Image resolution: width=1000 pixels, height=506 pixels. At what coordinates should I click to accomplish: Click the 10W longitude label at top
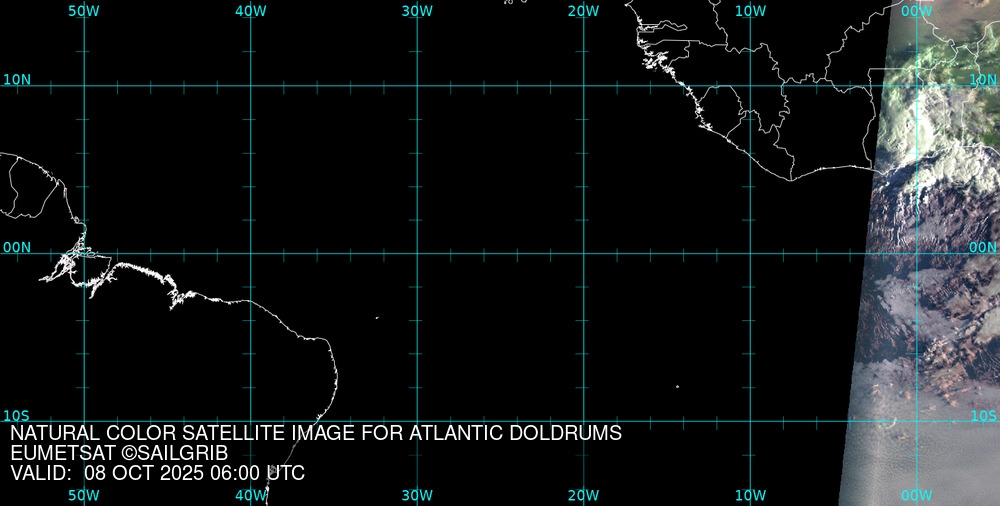point(750,11)
